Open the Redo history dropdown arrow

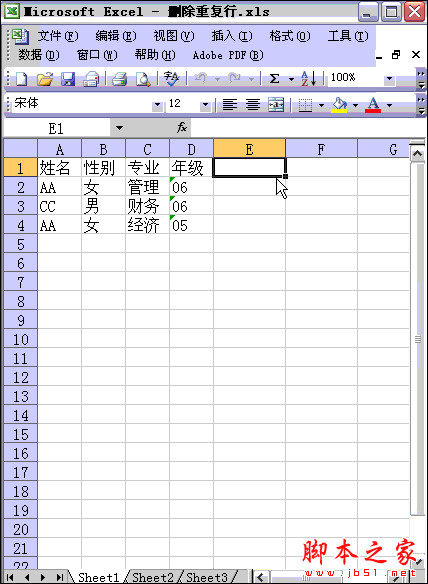coord(251,79)
